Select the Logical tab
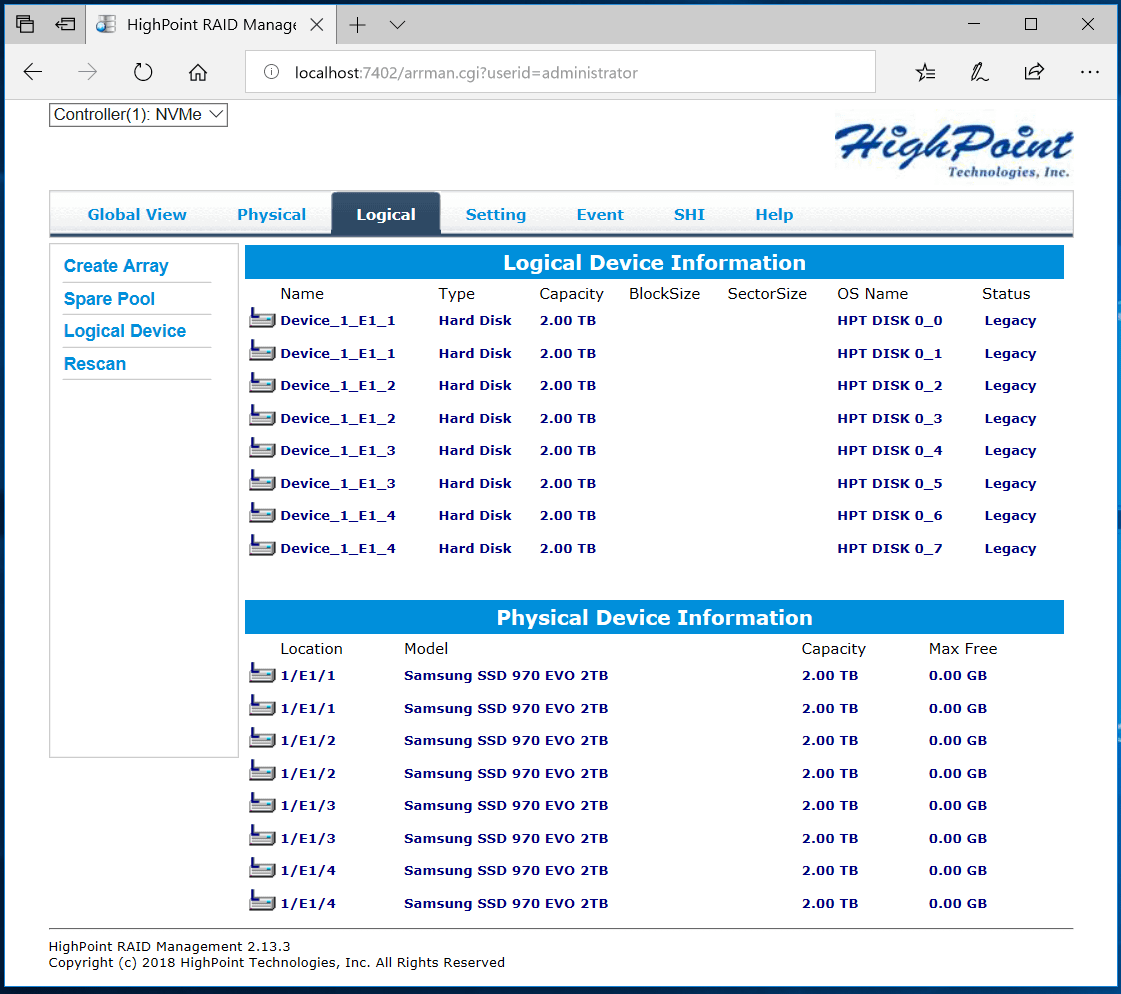The height and width of the screenshot is (994, 1121). (385, 215)
